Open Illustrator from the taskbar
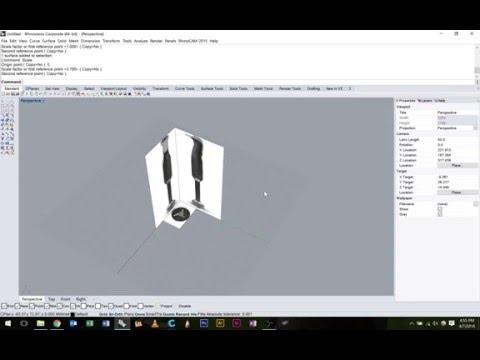 [x=220, y=323]
